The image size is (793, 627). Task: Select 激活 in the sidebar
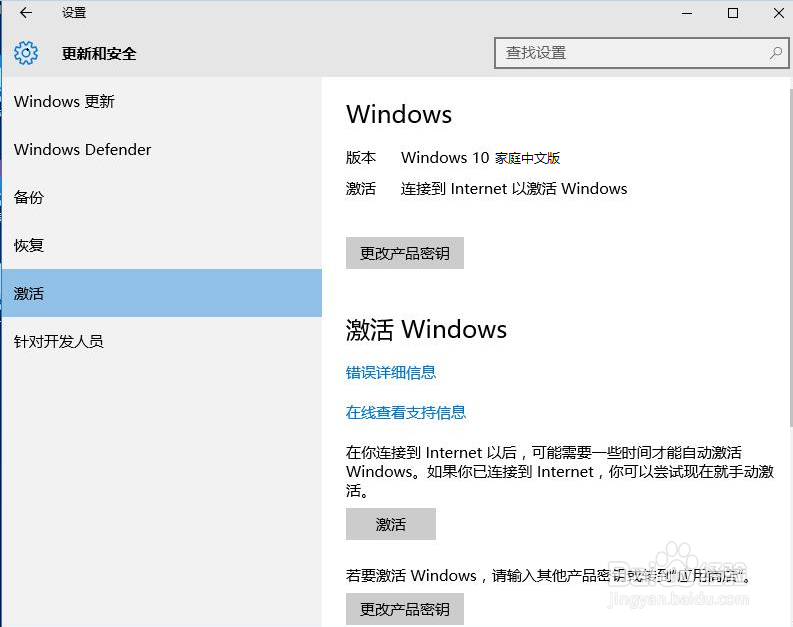pyautogui.click(x=162, y=293)
